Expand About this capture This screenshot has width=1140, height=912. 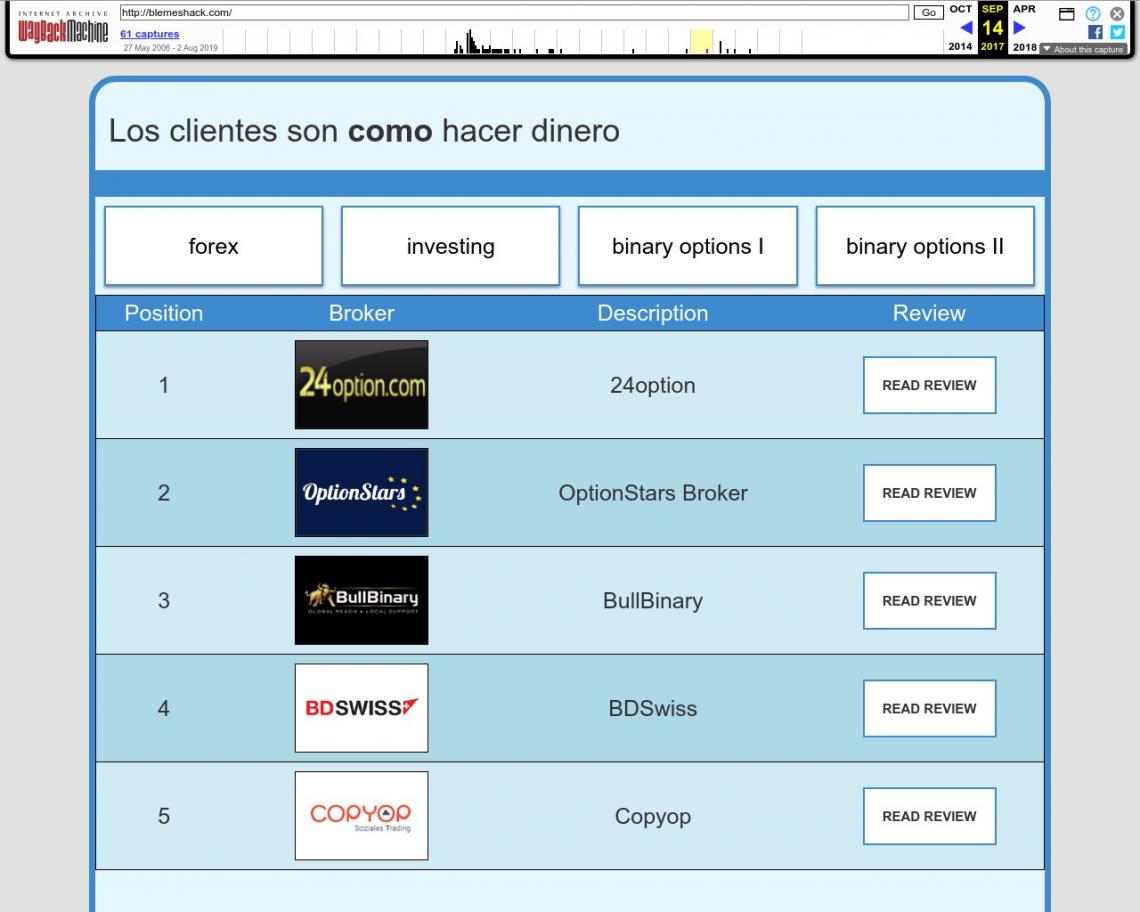click(x=1083, y=49)
